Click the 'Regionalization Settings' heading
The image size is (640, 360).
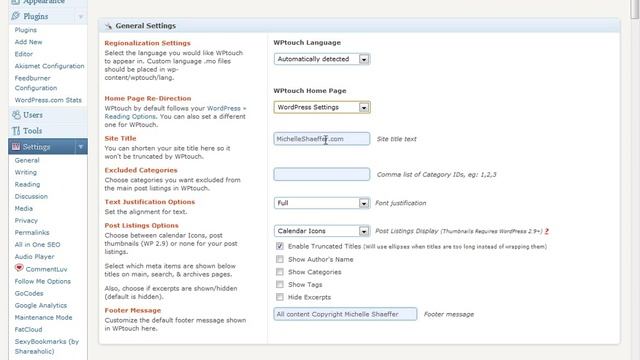[x=147, y=43]
